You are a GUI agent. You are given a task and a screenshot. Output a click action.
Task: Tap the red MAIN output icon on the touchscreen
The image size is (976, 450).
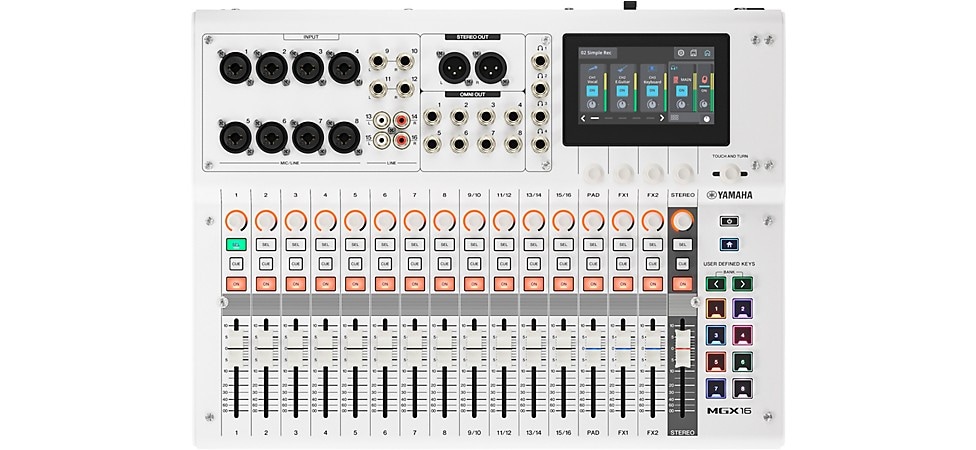pyautogui.click(x=676, y=80)
